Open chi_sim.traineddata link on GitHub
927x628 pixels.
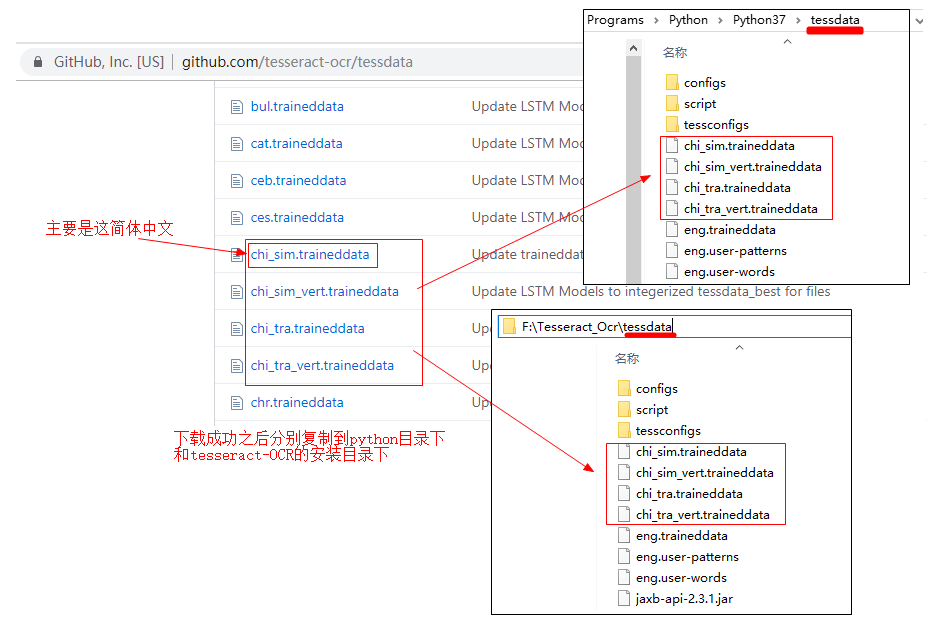click(x=310, y=254)
